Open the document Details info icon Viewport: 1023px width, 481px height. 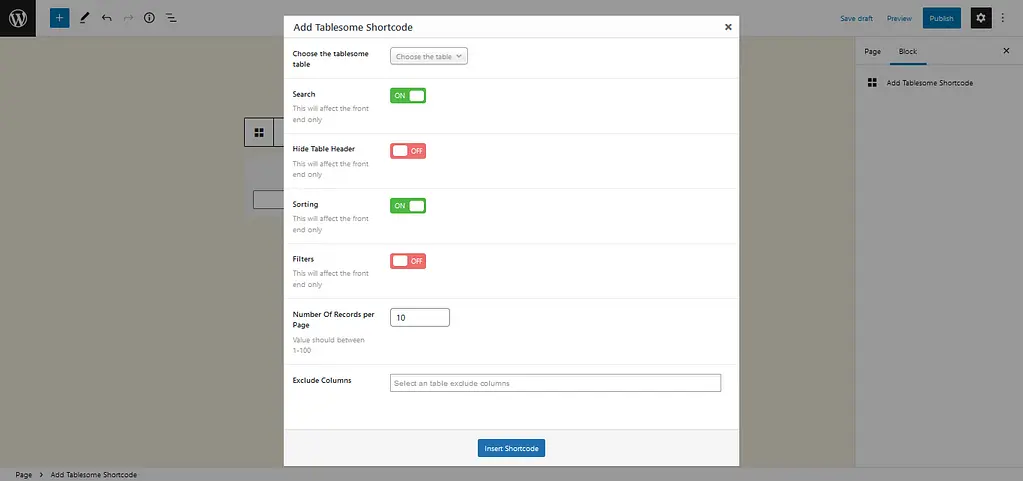(x=149, y=18)
